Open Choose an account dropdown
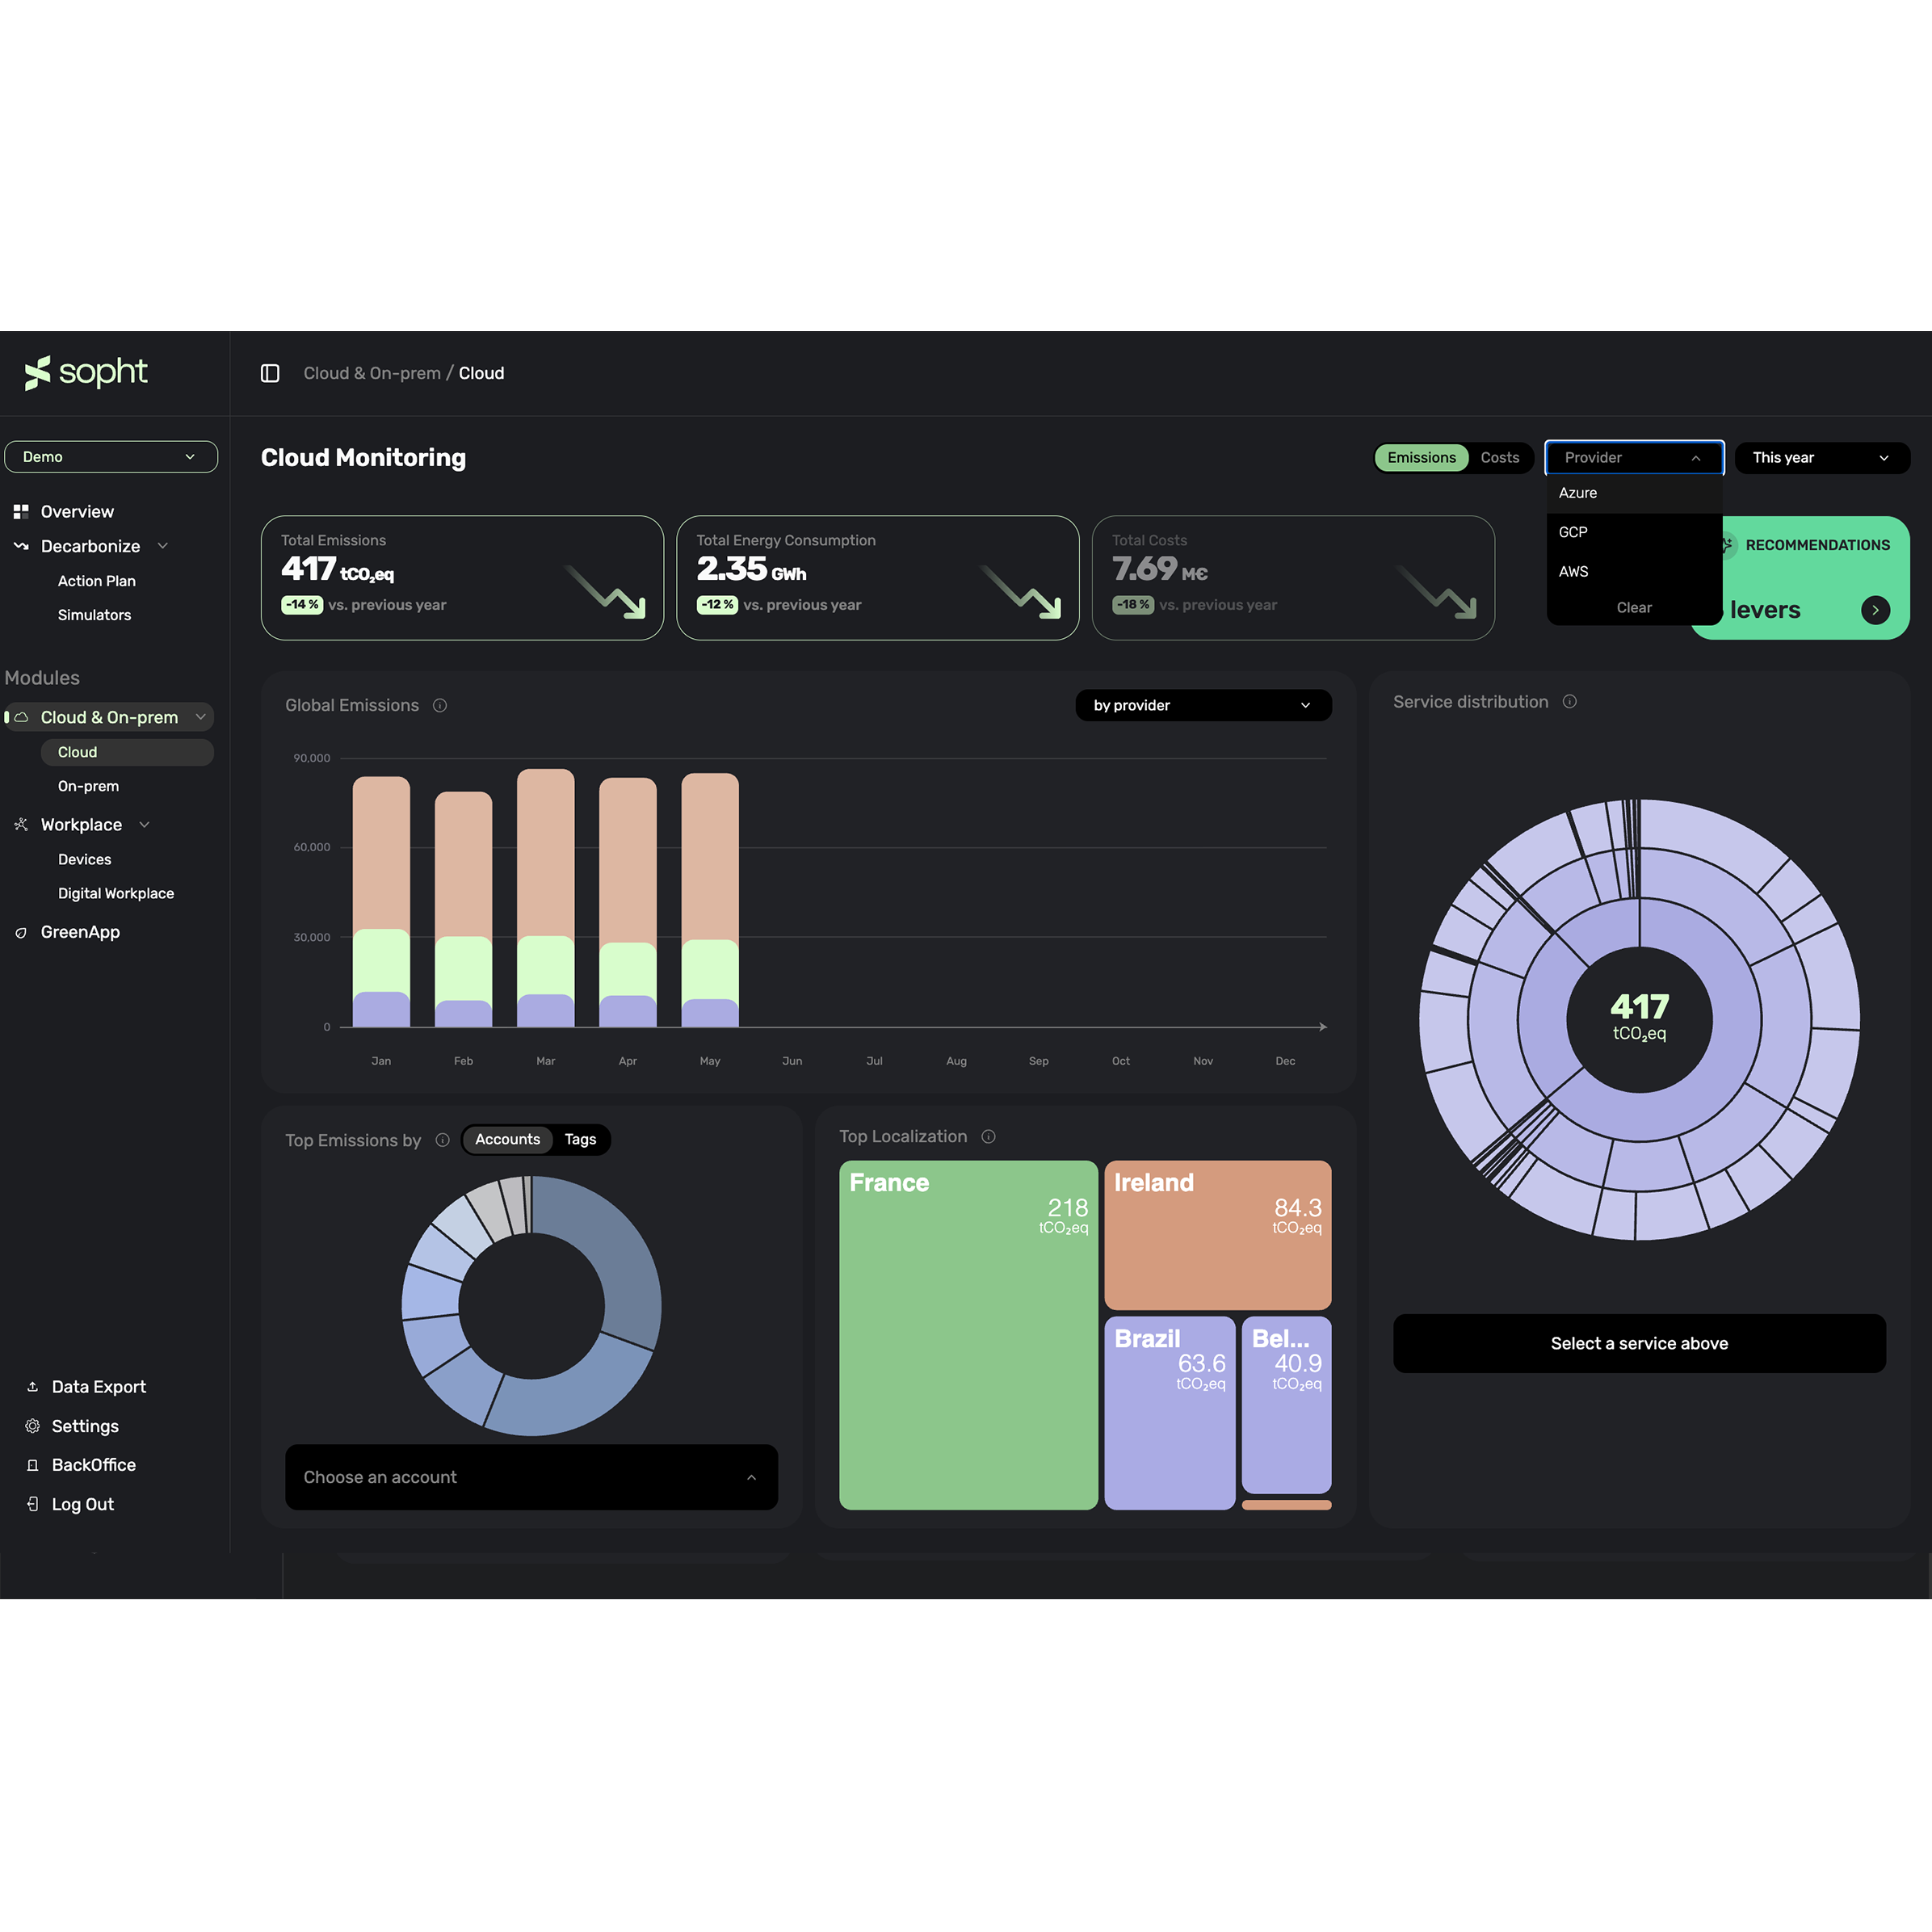The height and width of the screenshot is (1932, 1932). click(x=531, y=1477)
